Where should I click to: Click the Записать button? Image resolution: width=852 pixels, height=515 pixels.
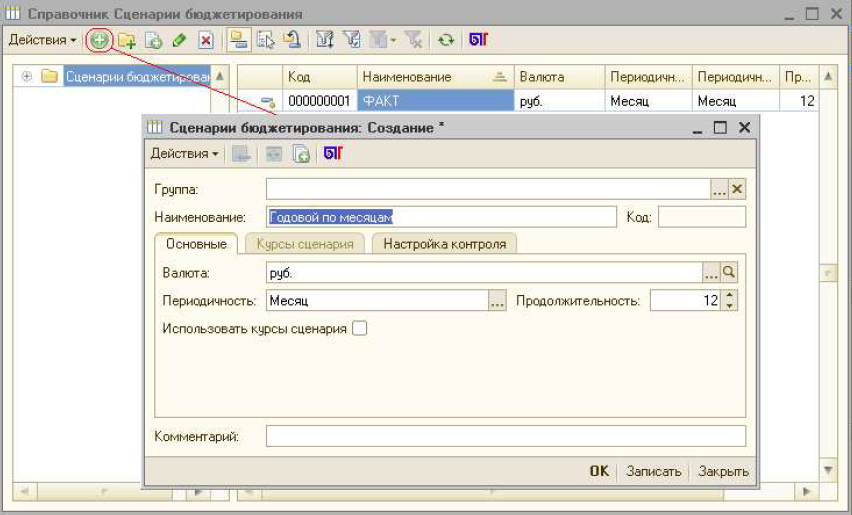point(653,471)
